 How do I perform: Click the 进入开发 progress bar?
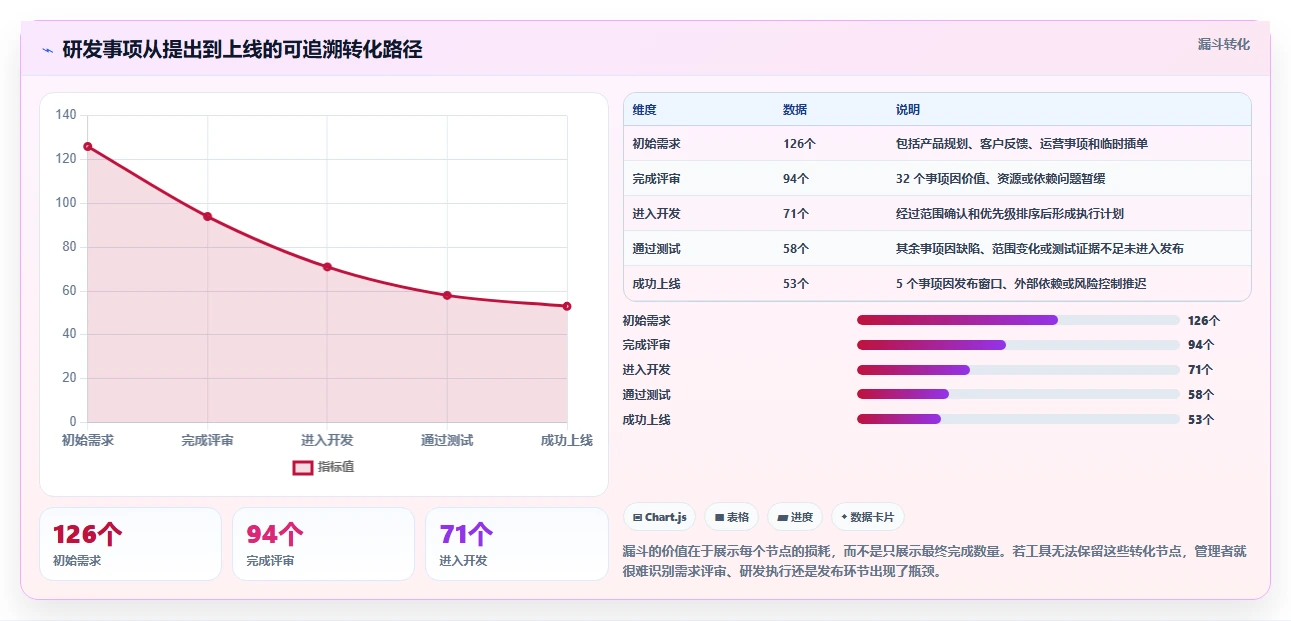click(1018, 370)
